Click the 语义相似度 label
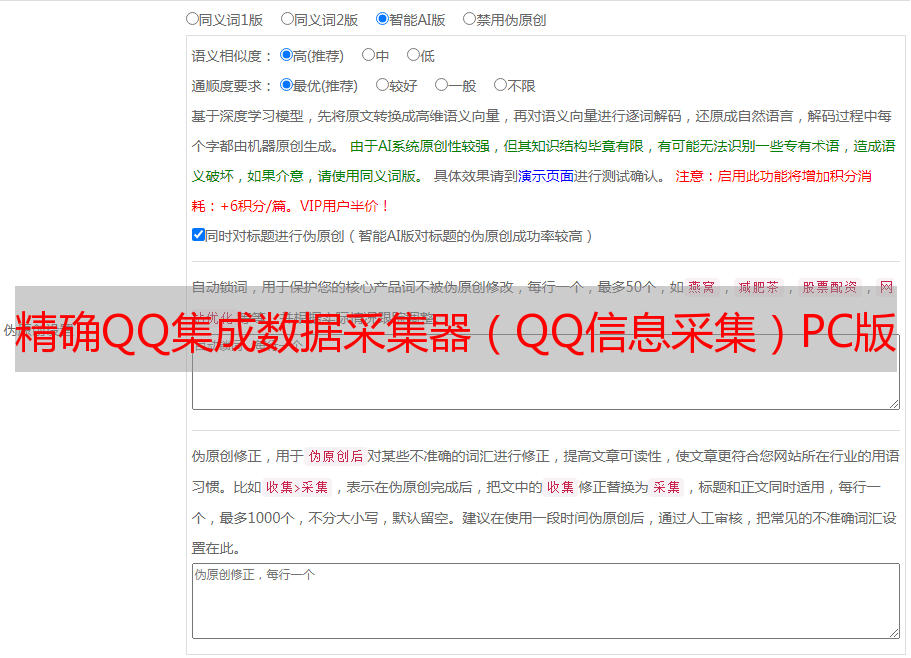Viewport: 911px width, 658px height. tap(232, 56)
